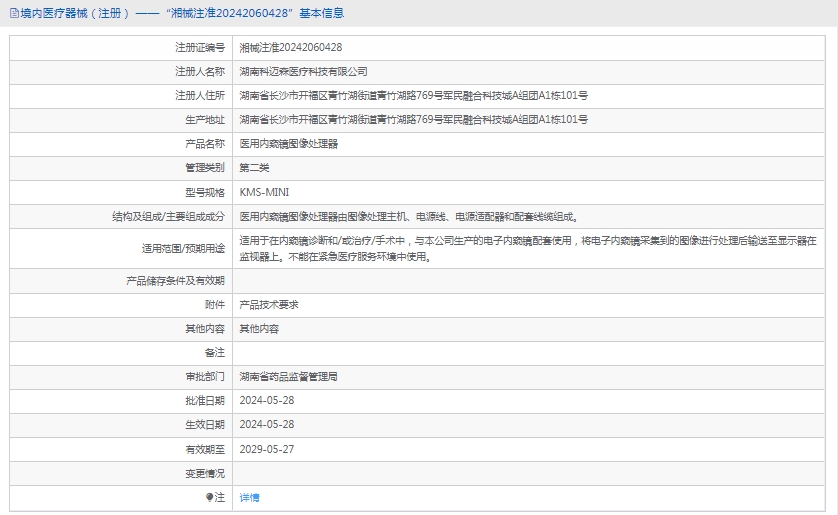Click the date value in 批准日期 row
This screenshot has height=515, width=838.
[x=266, y=400]
